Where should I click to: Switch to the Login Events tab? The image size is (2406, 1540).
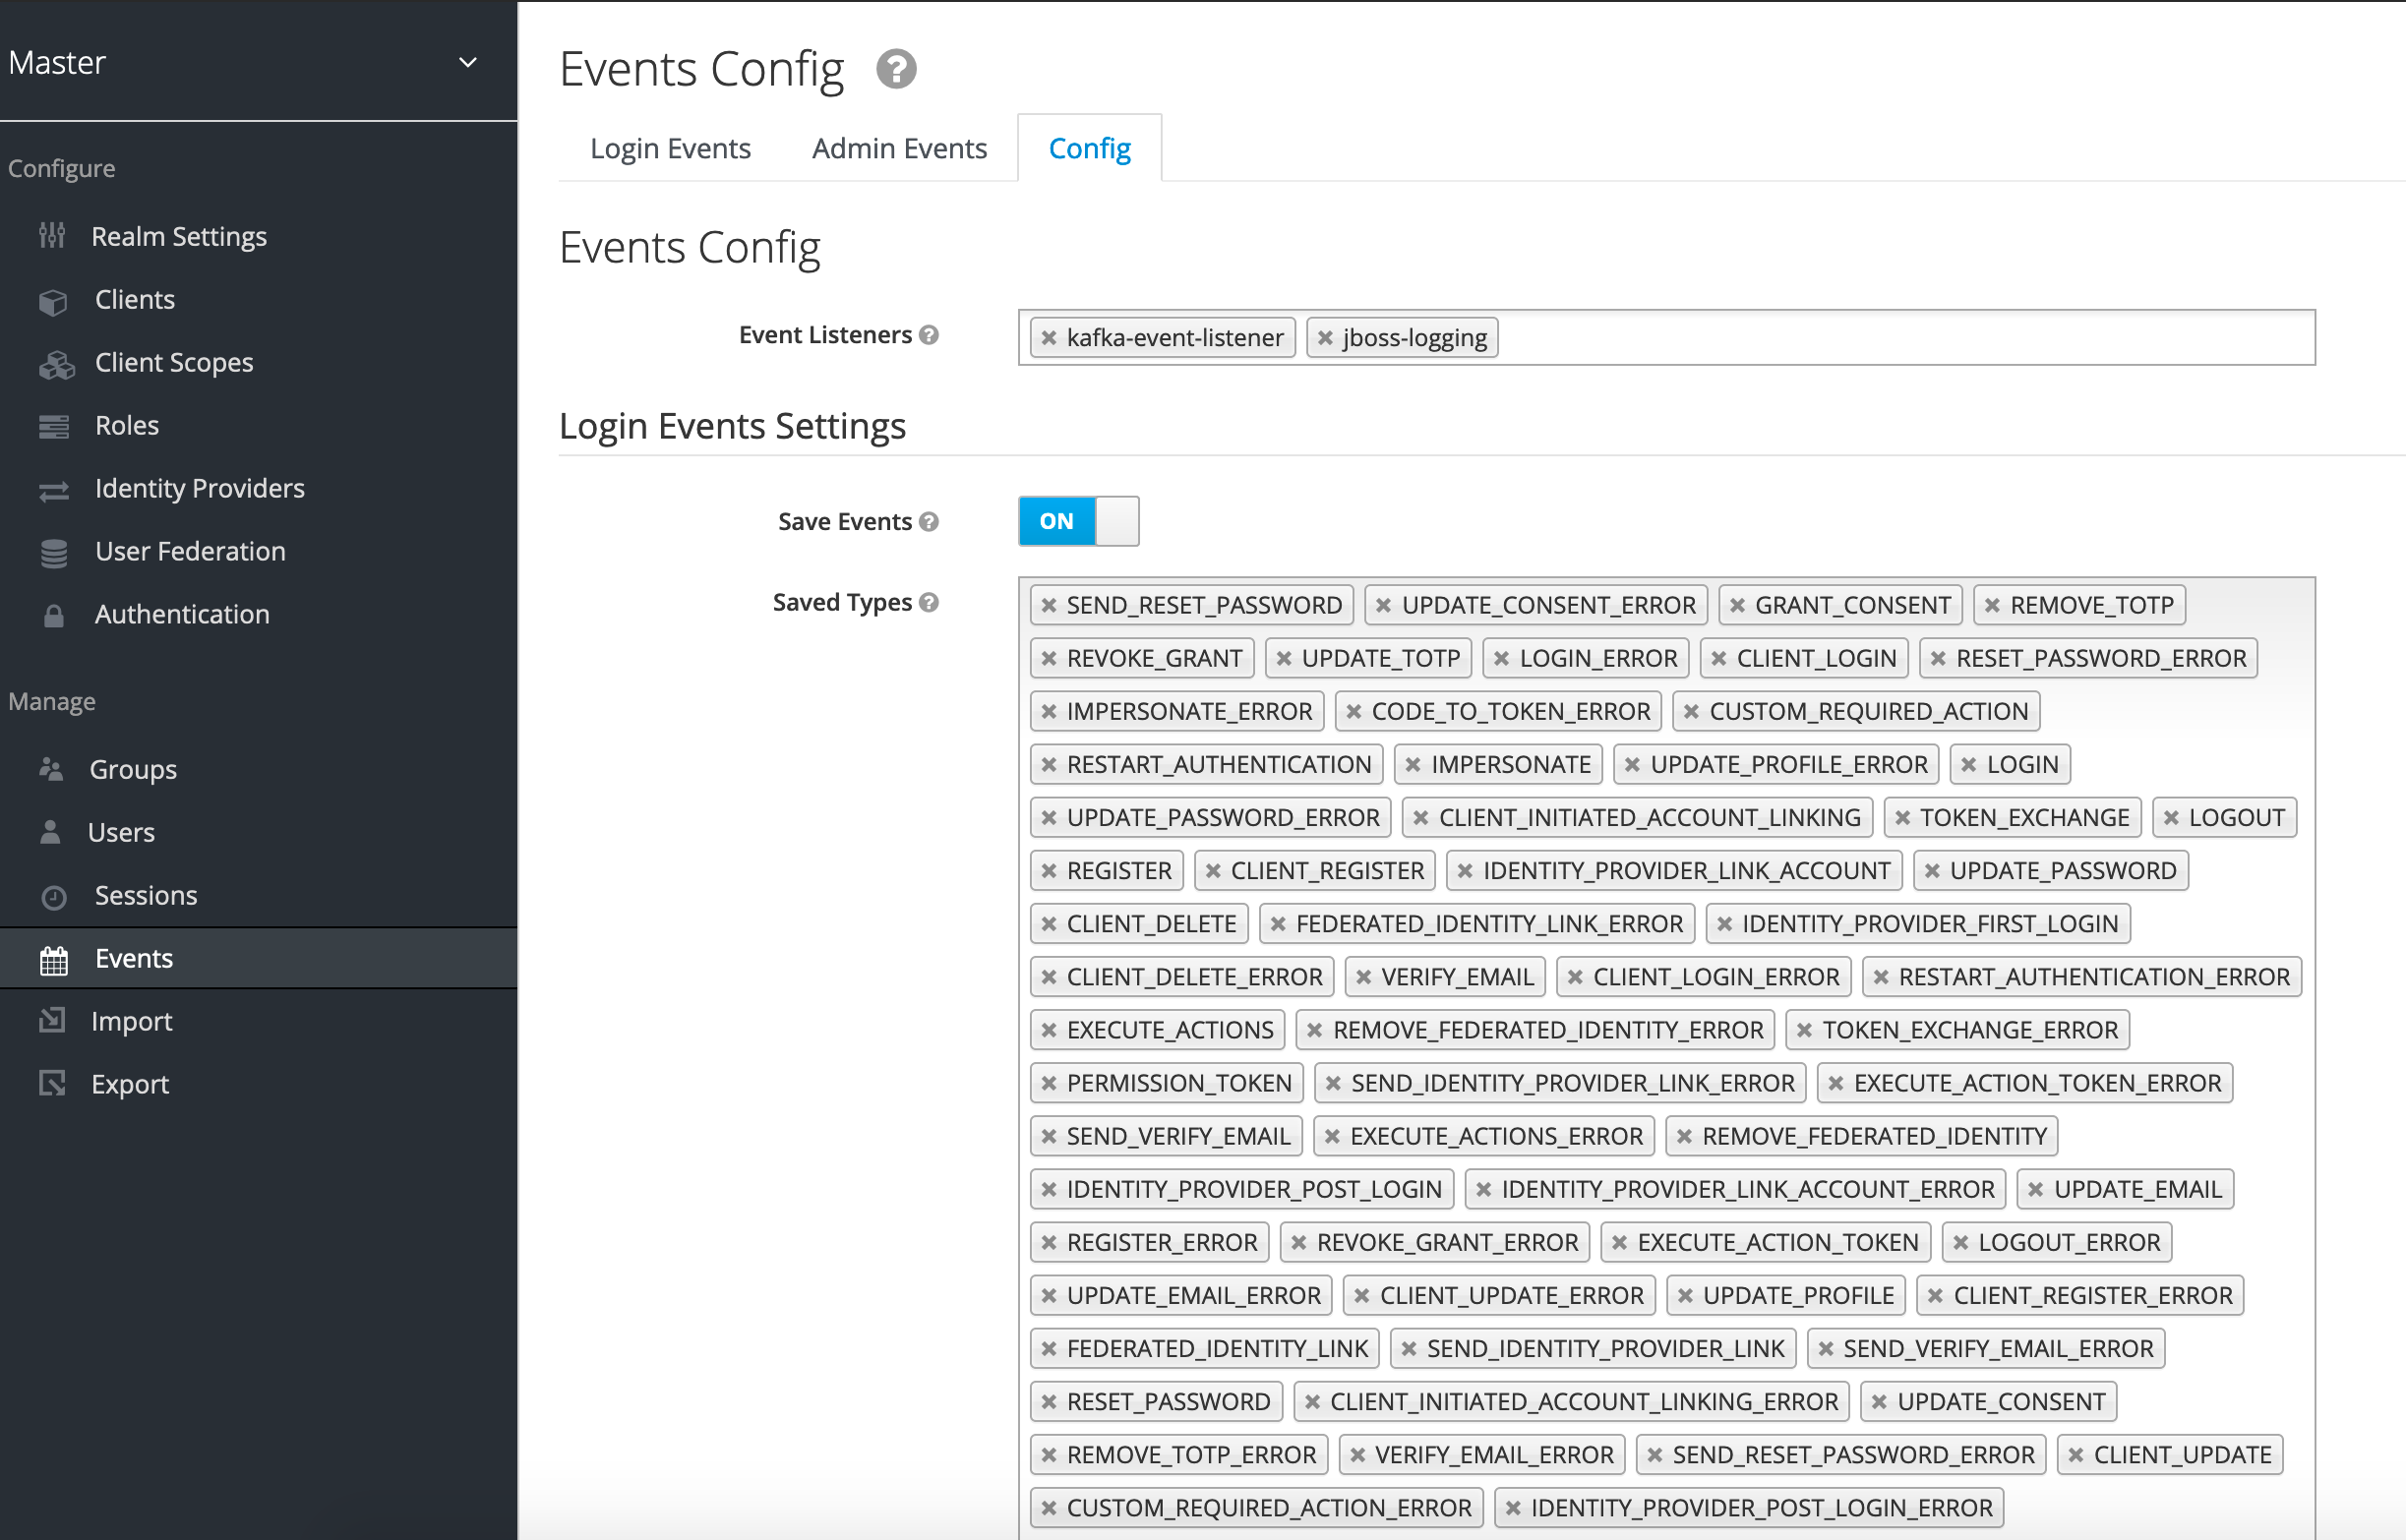click(670, 147)
